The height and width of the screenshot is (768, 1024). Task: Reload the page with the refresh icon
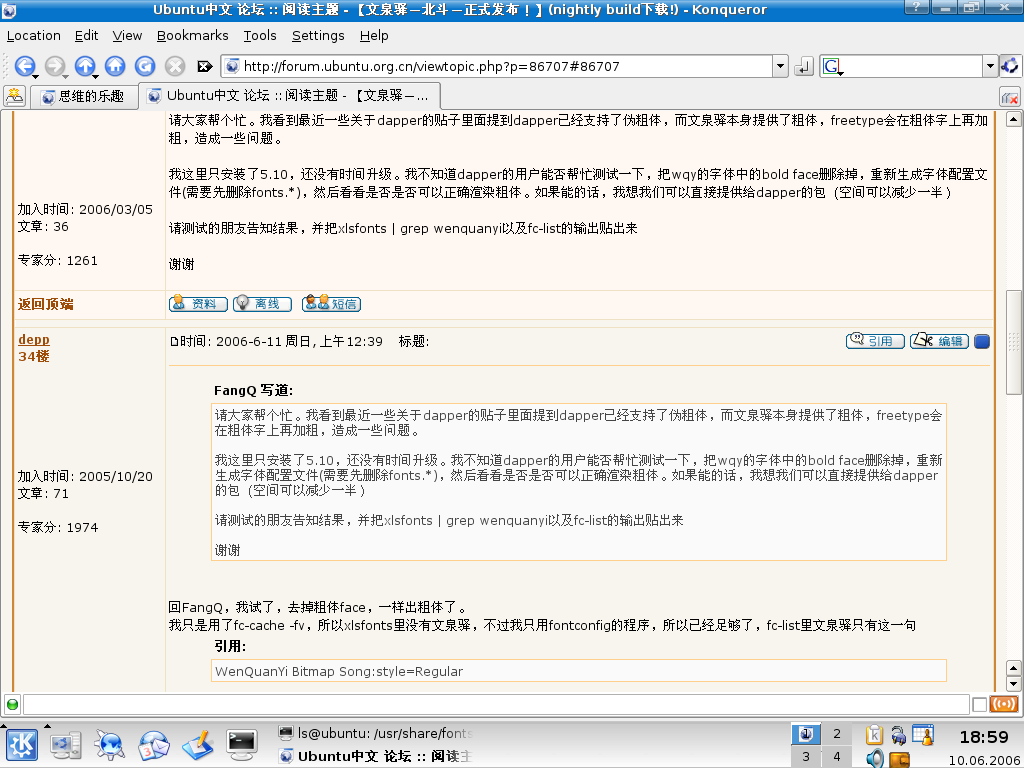[145, 66]
